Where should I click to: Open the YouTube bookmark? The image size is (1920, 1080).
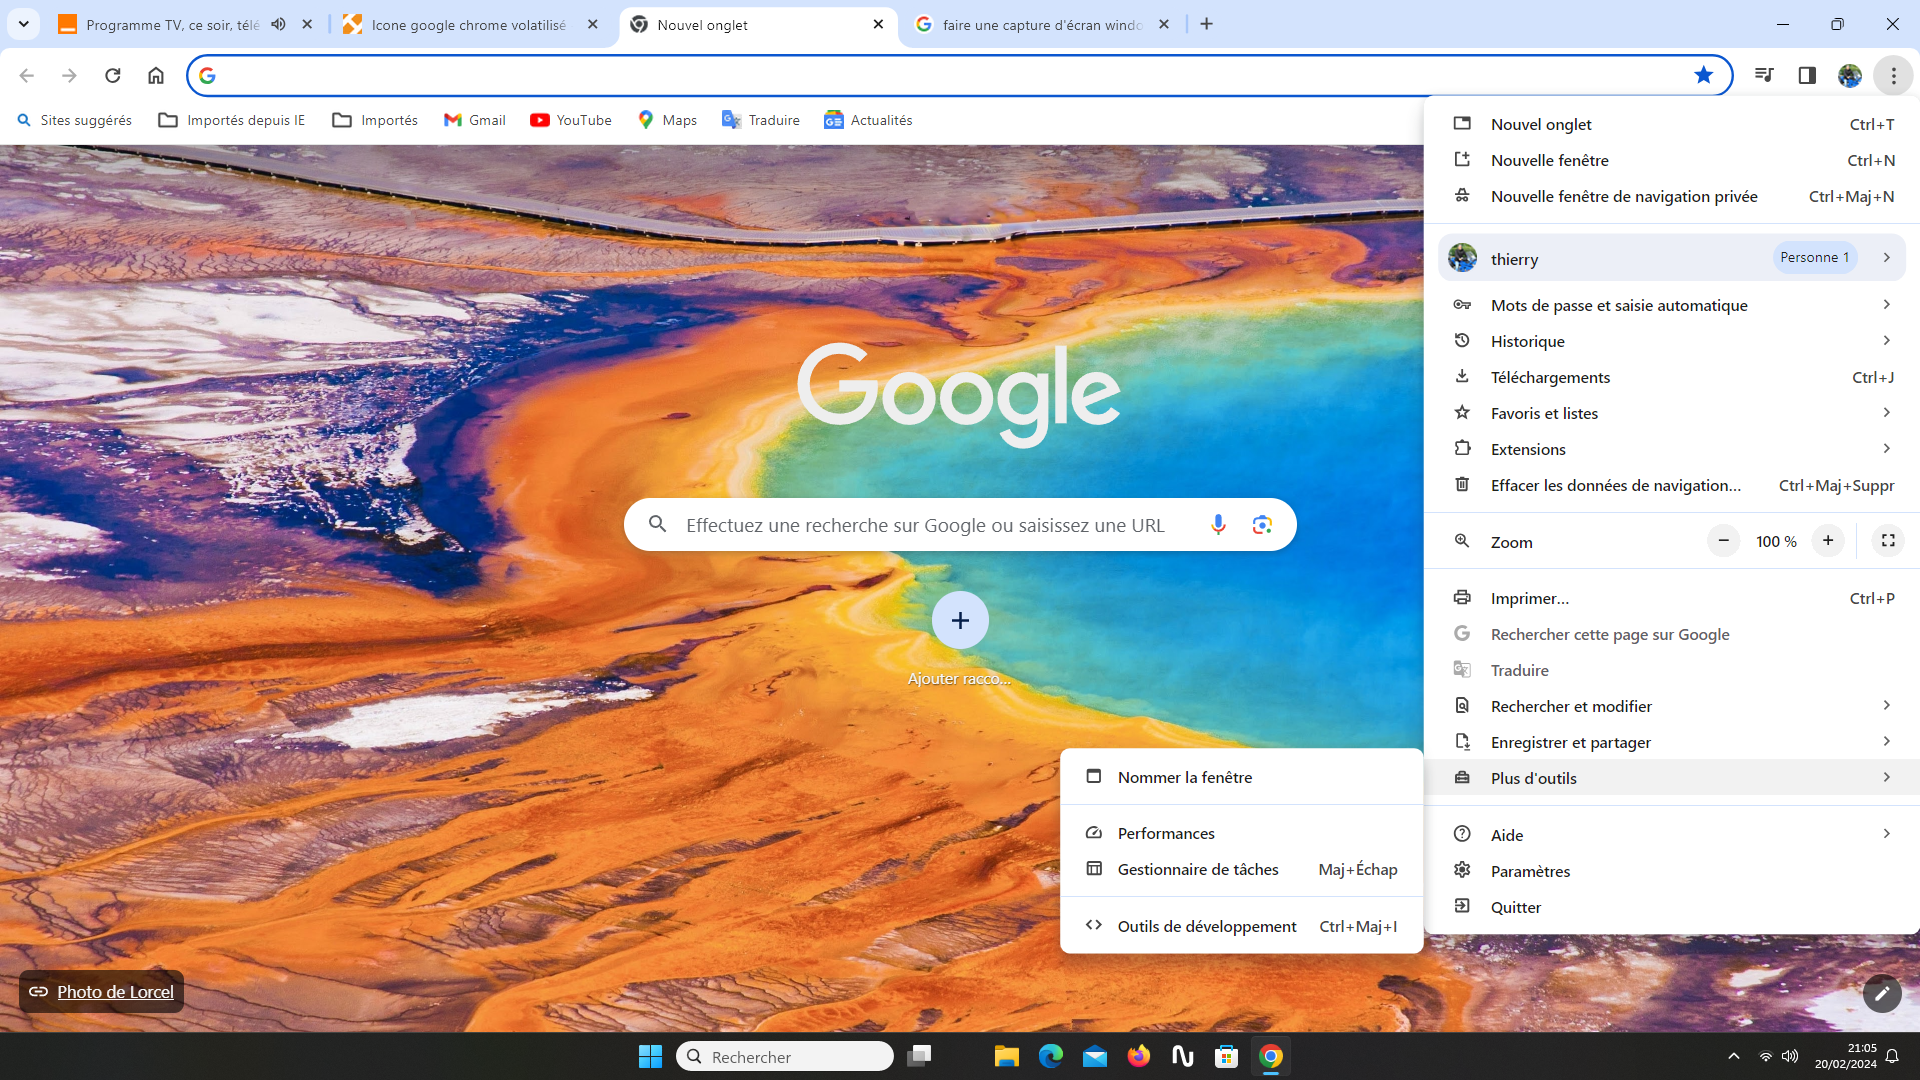pyautogui.click(x=571, y=120)
